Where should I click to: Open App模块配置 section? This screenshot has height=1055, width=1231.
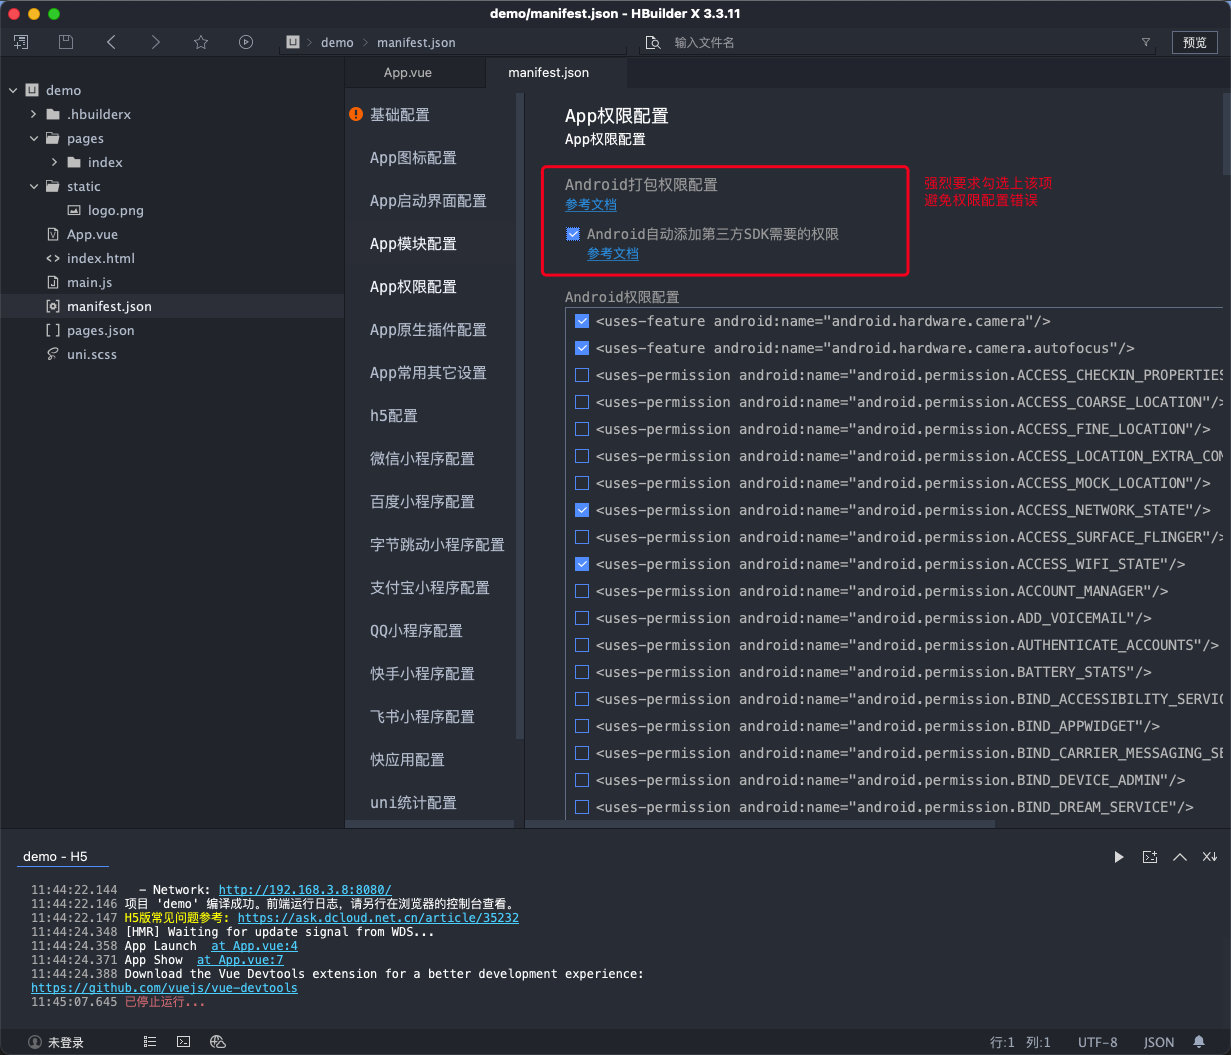[x=413, y=244]
